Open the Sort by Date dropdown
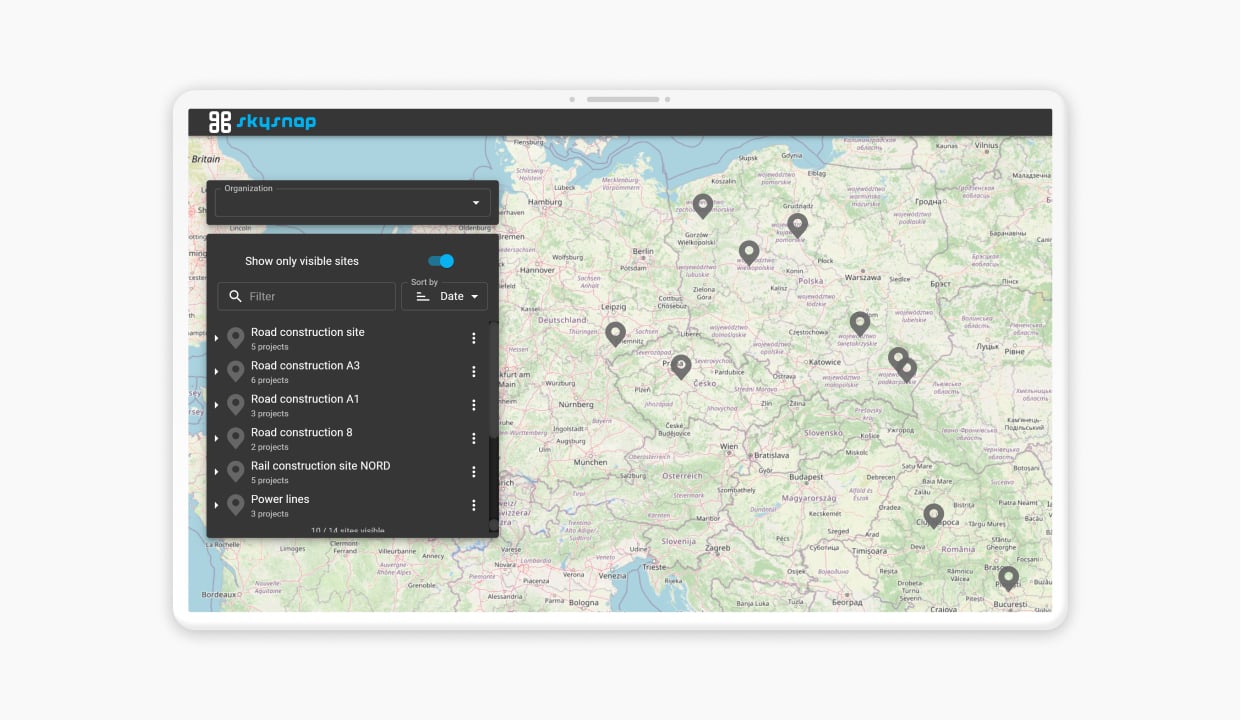1241x720 pixels. (457, 296)
